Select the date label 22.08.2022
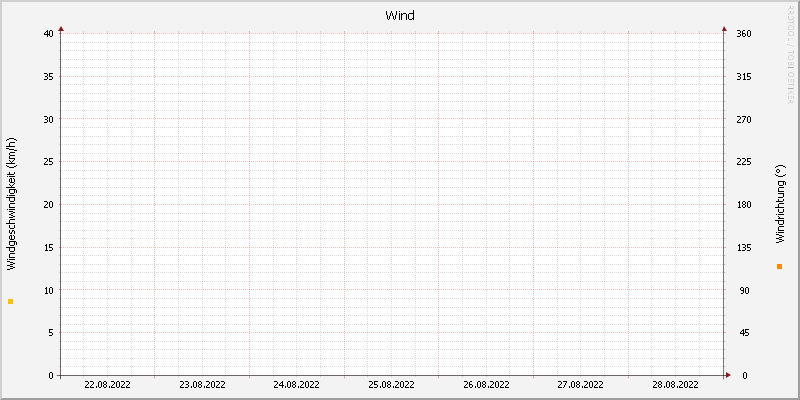 (x=107, y=385)
